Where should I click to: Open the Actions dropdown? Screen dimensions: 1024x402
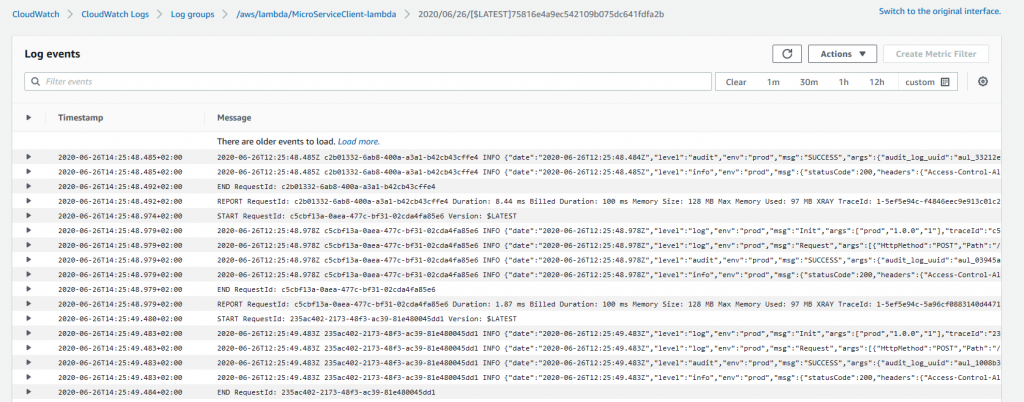(x=842, y=54)
